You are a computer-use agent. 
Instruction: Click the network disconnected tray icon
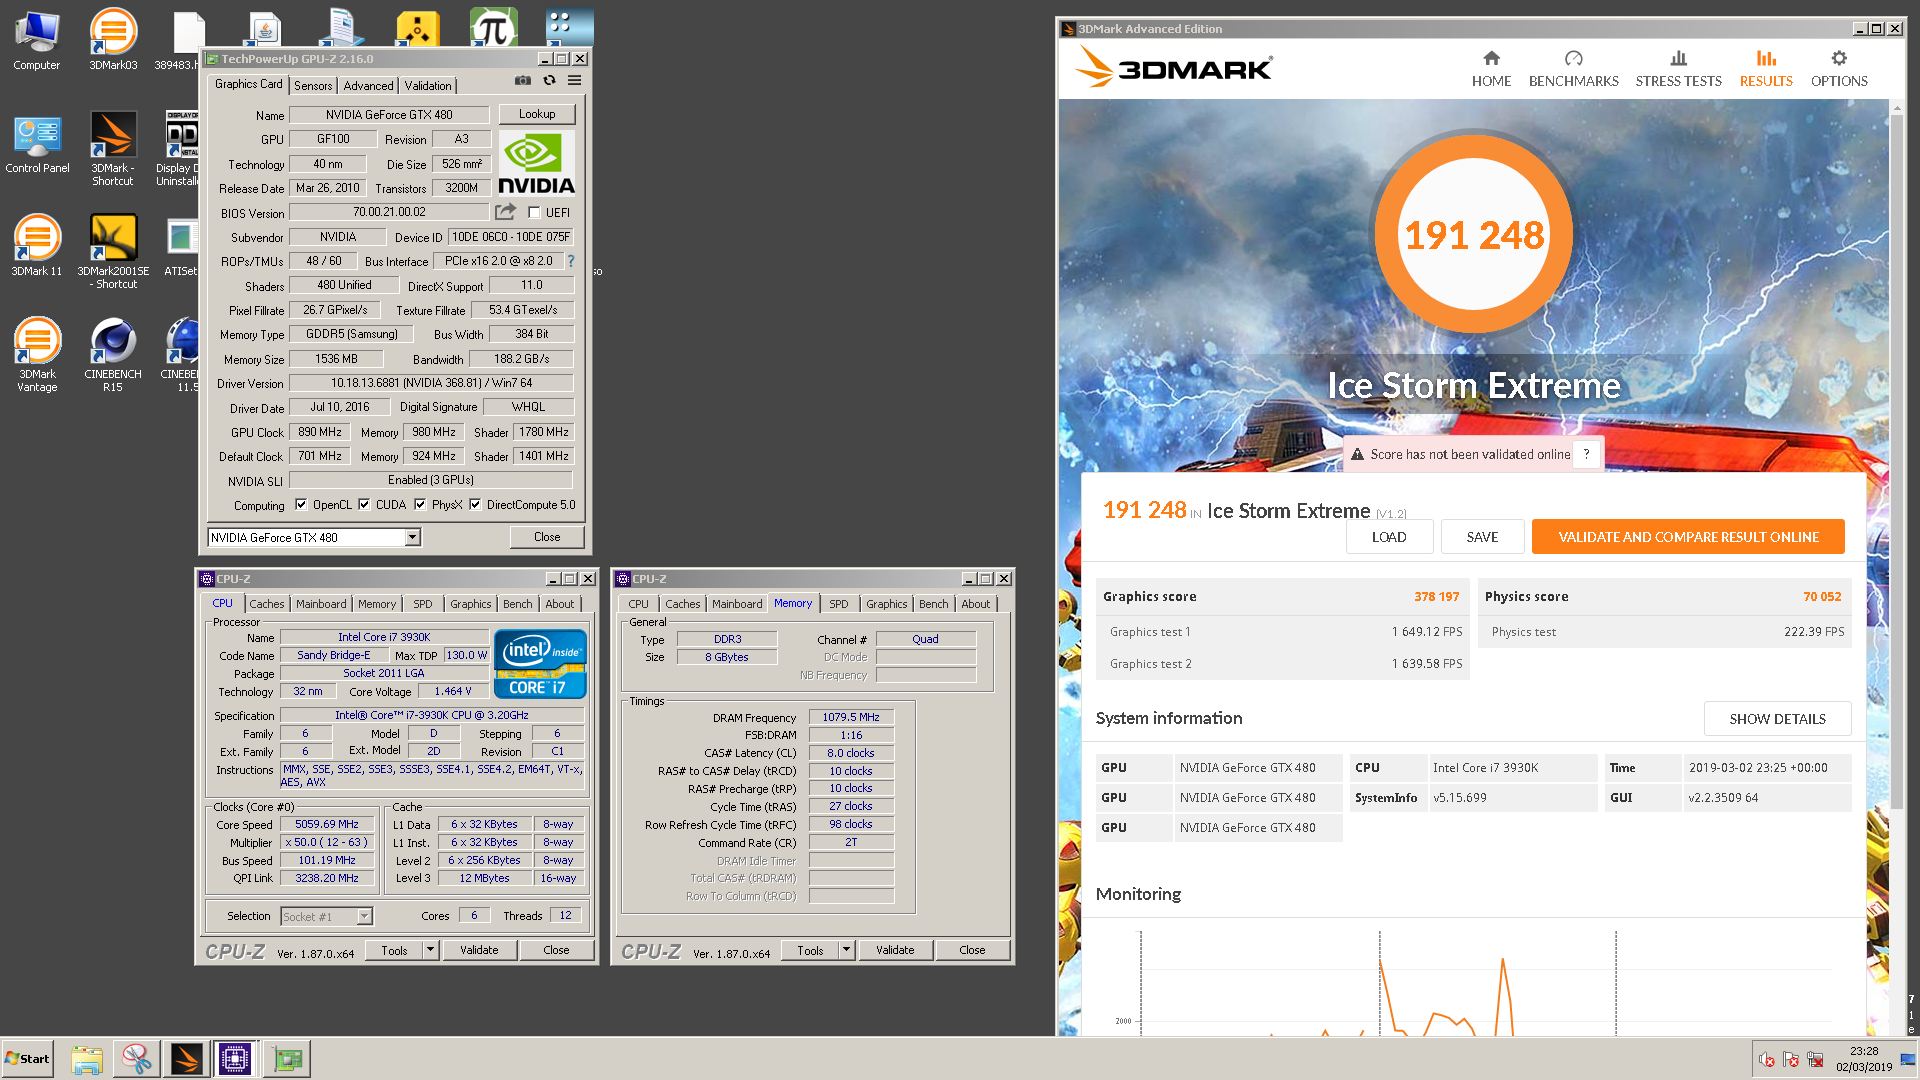(x=1814, y=1060)
